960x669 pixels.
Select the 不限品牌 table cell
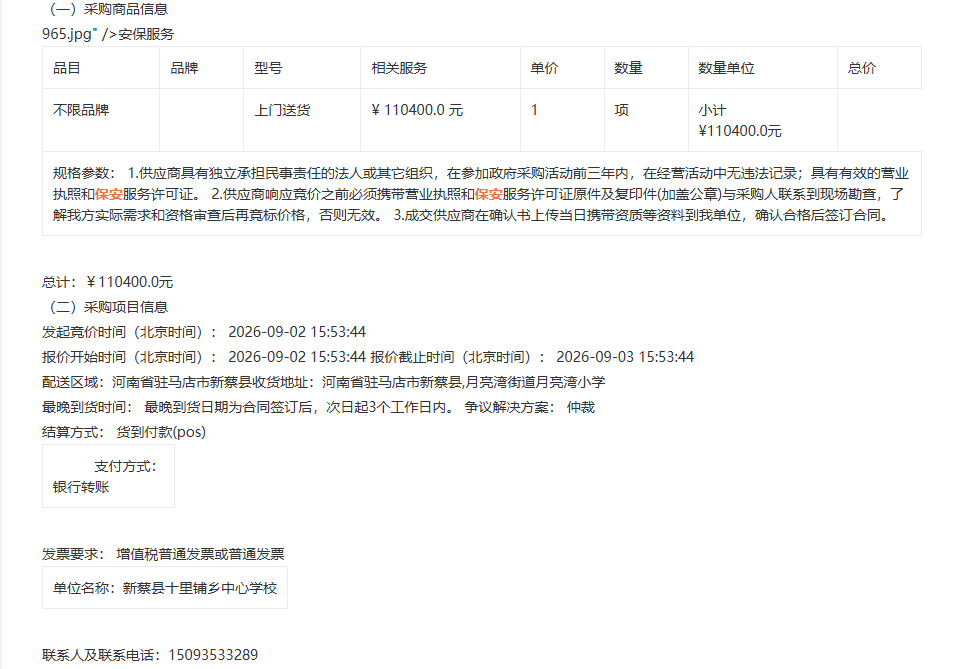point(101,120)
